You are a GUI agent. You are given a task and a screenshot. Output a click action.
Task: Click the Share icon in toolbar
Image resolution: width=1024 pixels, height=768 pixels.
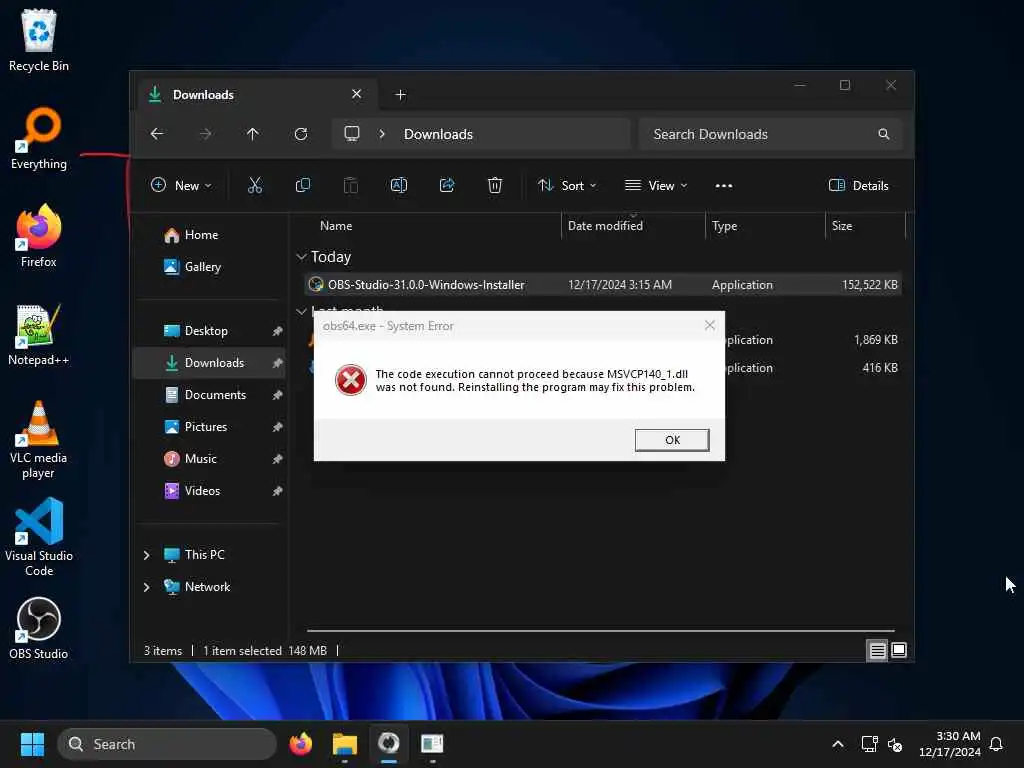tap(447, 185)
